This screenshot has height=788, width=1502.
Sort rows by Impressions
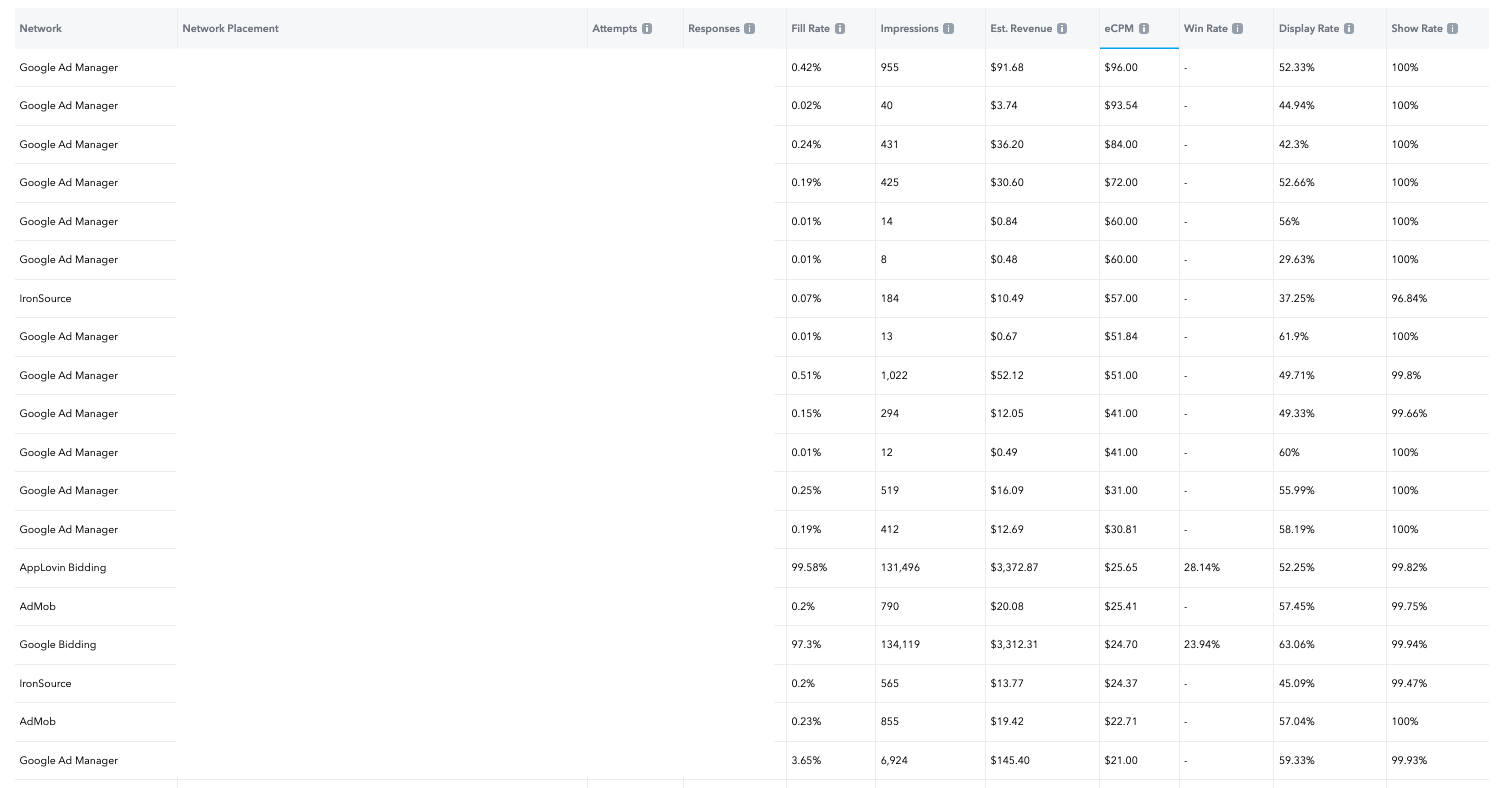pyautogui.click(x=911, y=28)
